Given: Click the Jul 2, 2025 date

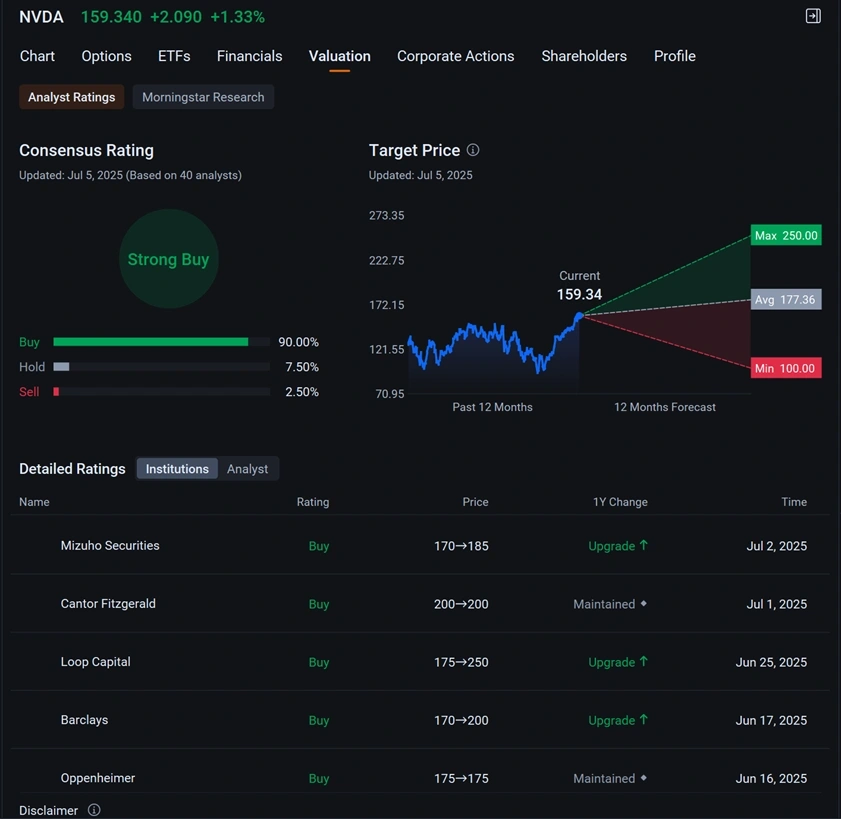Looking at the screenshot, I should coord(777,546).
